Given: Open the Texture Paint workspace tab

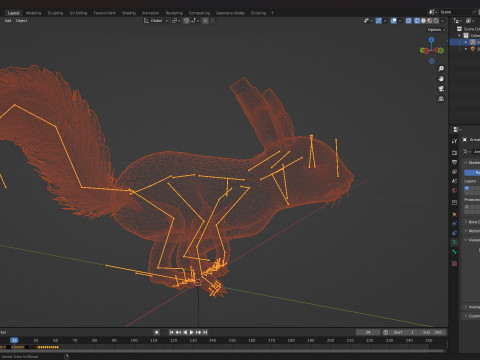Looking at the screenshot, I should coord(104,13).
